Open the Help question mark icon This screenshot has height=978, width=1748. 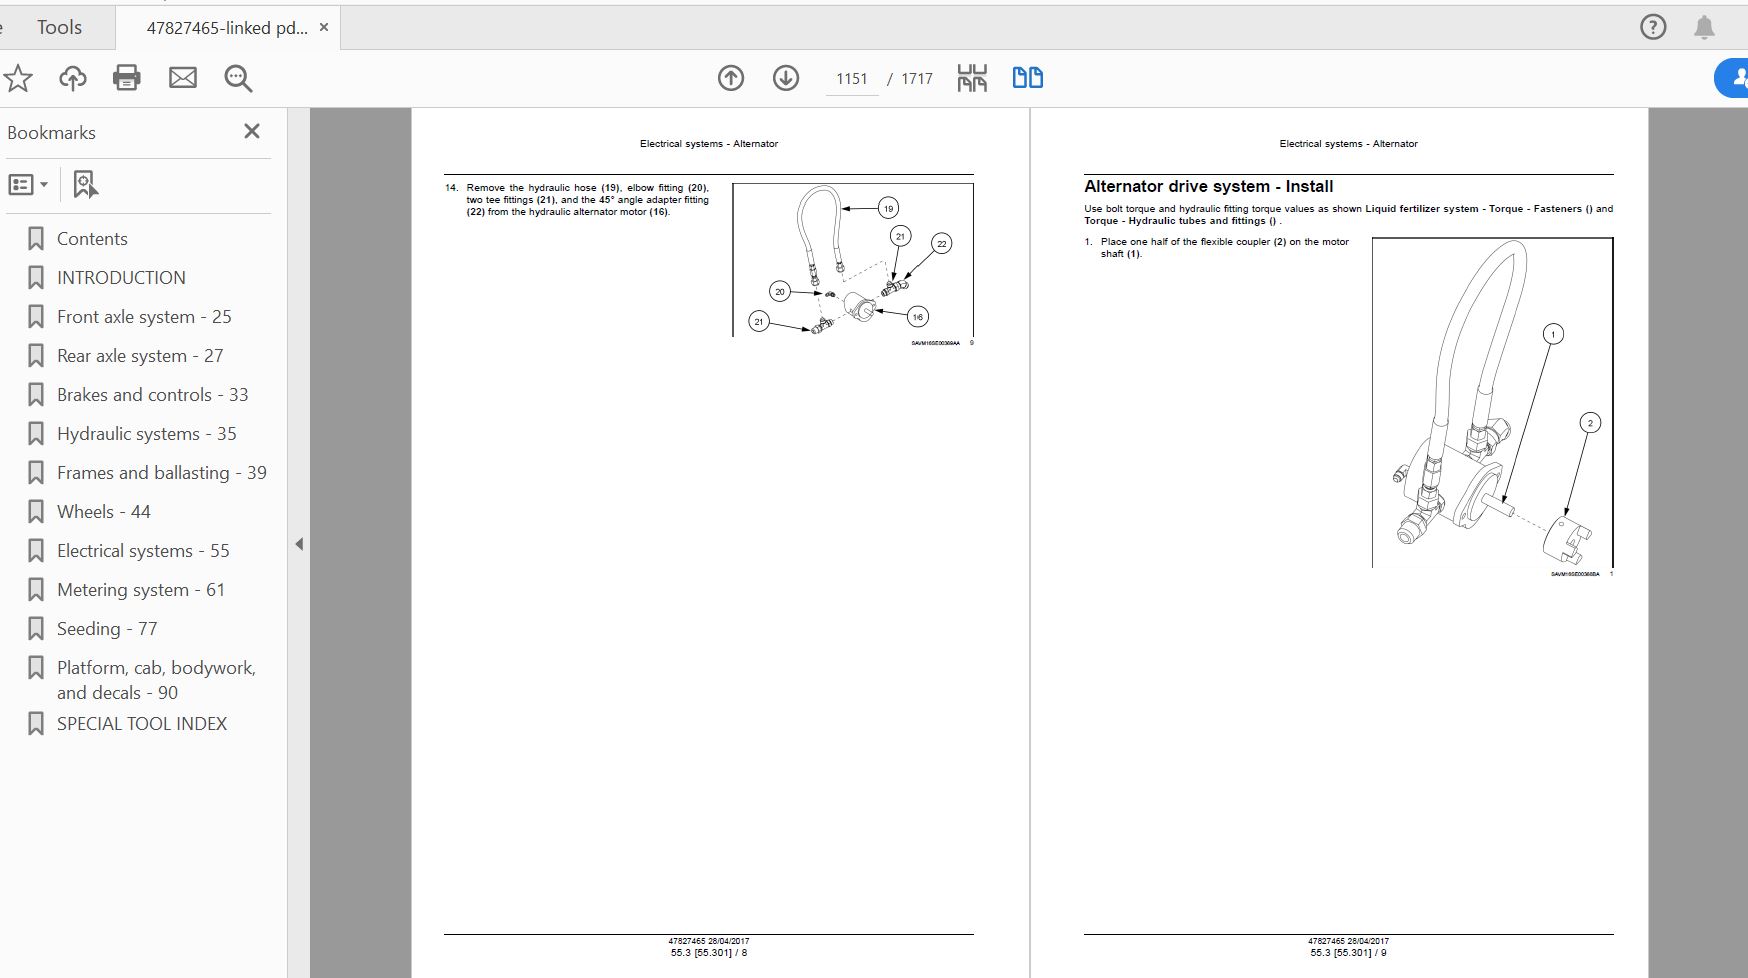[x=1653, y=27]
